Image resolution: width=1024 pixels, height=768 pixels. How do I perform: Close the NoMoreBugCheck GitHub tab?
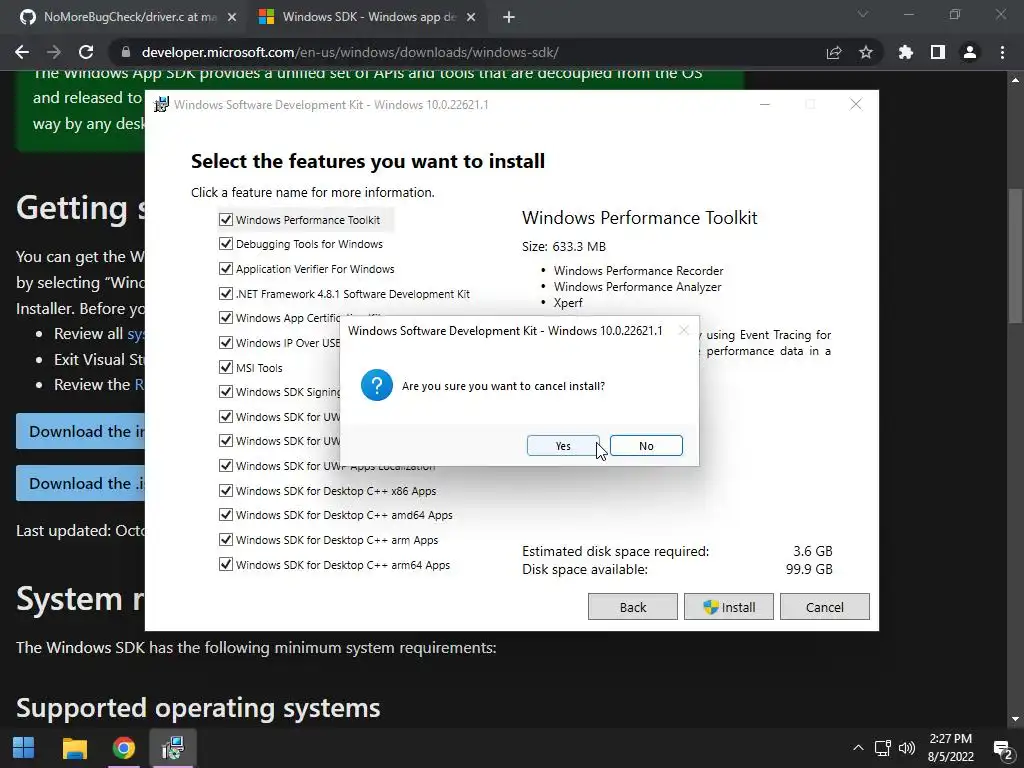click(x=232, y=18)
